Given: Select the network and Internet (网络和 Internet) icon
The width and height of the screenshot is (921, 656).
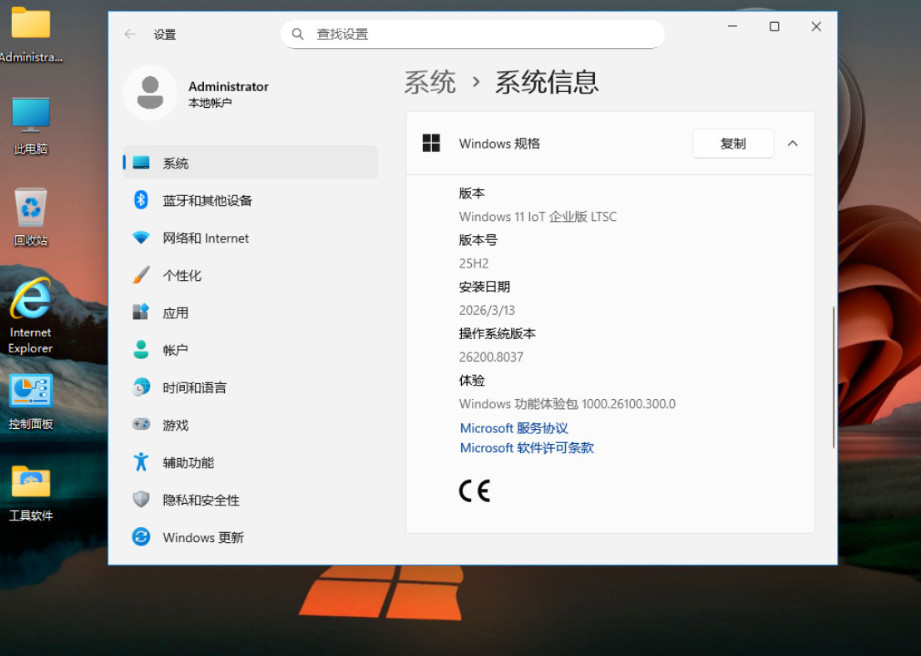Looking at the screenshot, I should click(x=141, y=238).
